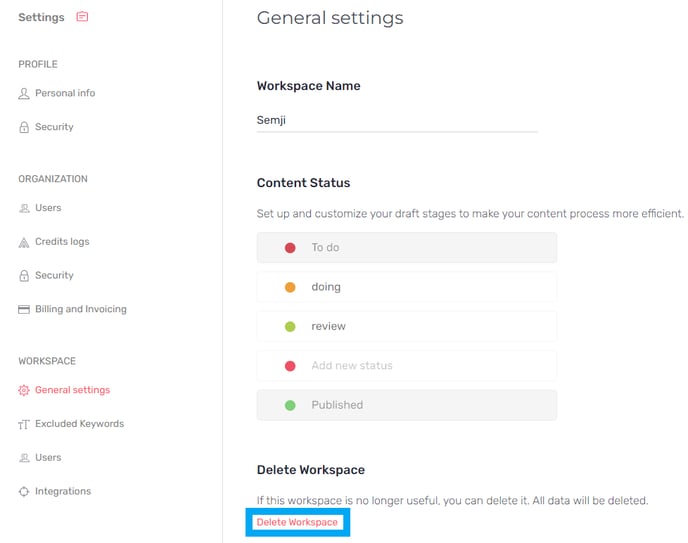Click the padlock icon under Profile
The width and height of the screenshot is (688, 543).
click(x=24, y=127)
